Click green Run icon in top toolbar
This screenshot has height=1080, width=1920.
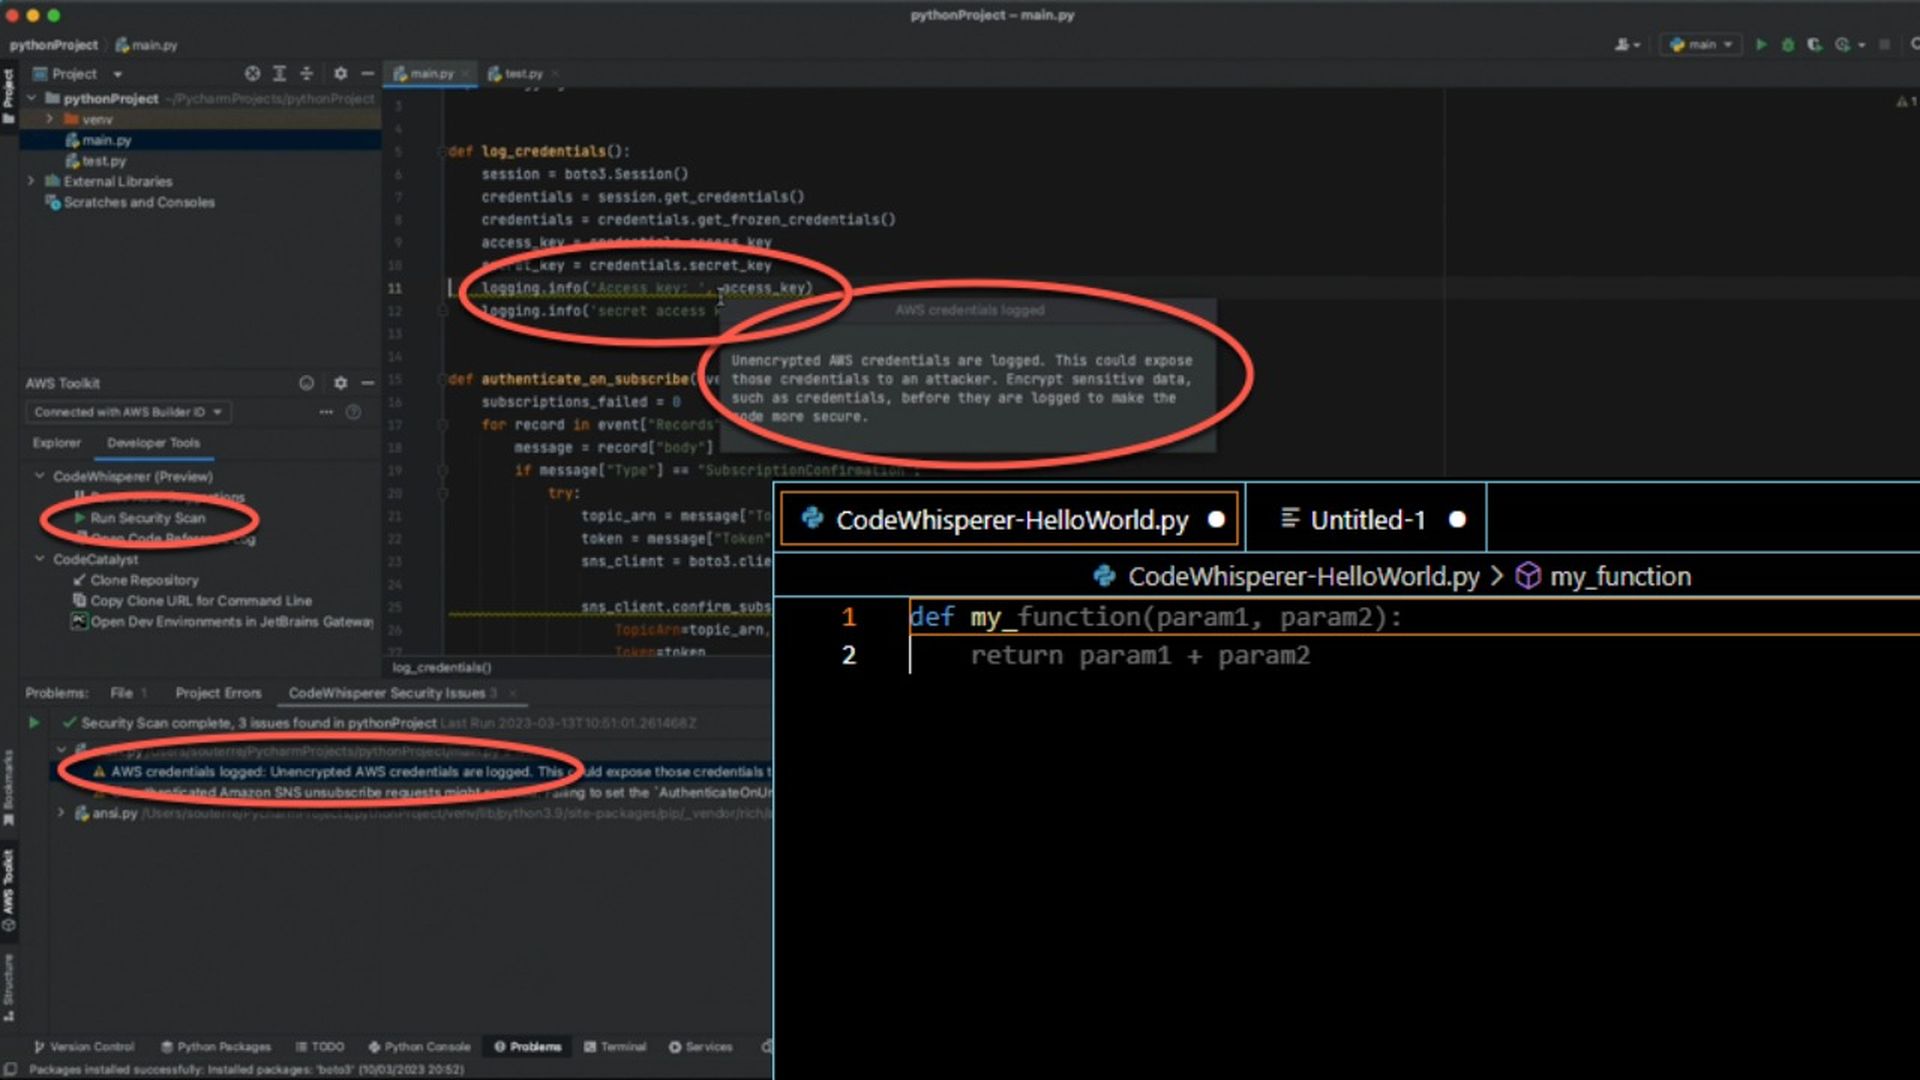(1761, 45)
